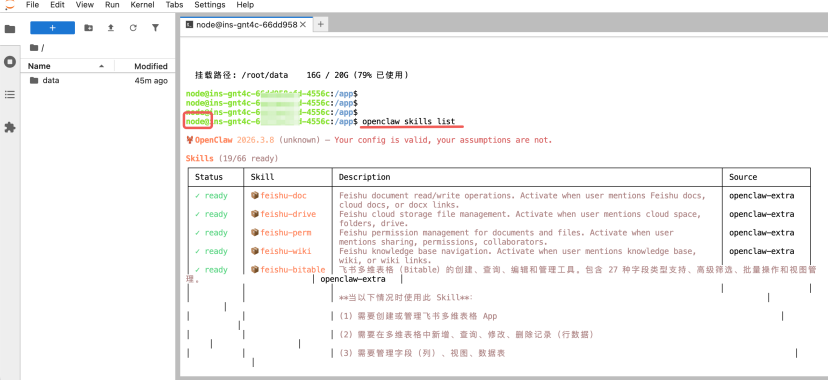828x380 pixels.
Task: Click openclaw-extra source in feishu-drive row
Action: tap(761, 214)
